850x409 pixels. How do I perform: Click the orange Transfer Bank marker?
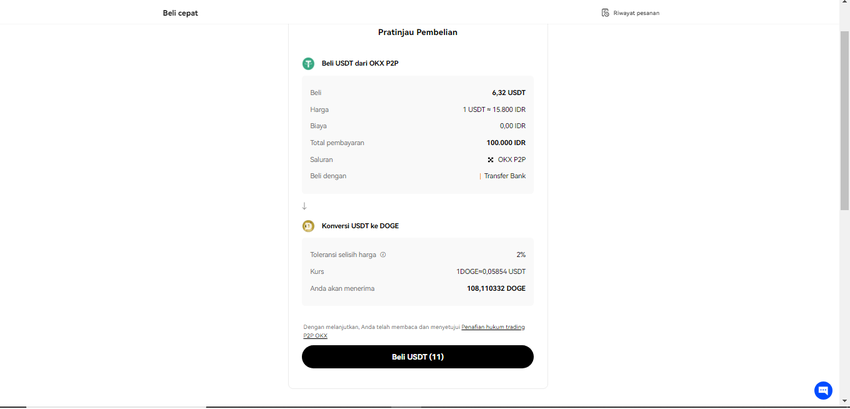pos(480,176)
